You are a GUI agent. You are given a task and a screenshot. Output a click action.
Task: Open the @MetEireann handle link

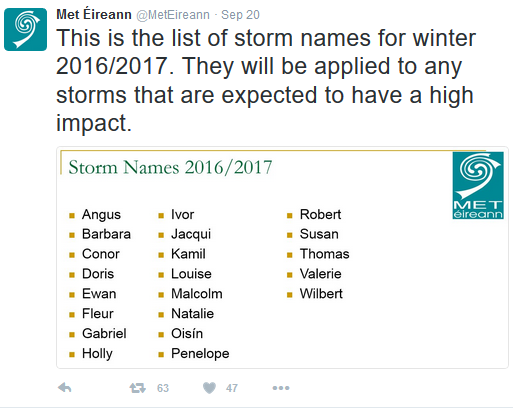(x=173, y=15)
